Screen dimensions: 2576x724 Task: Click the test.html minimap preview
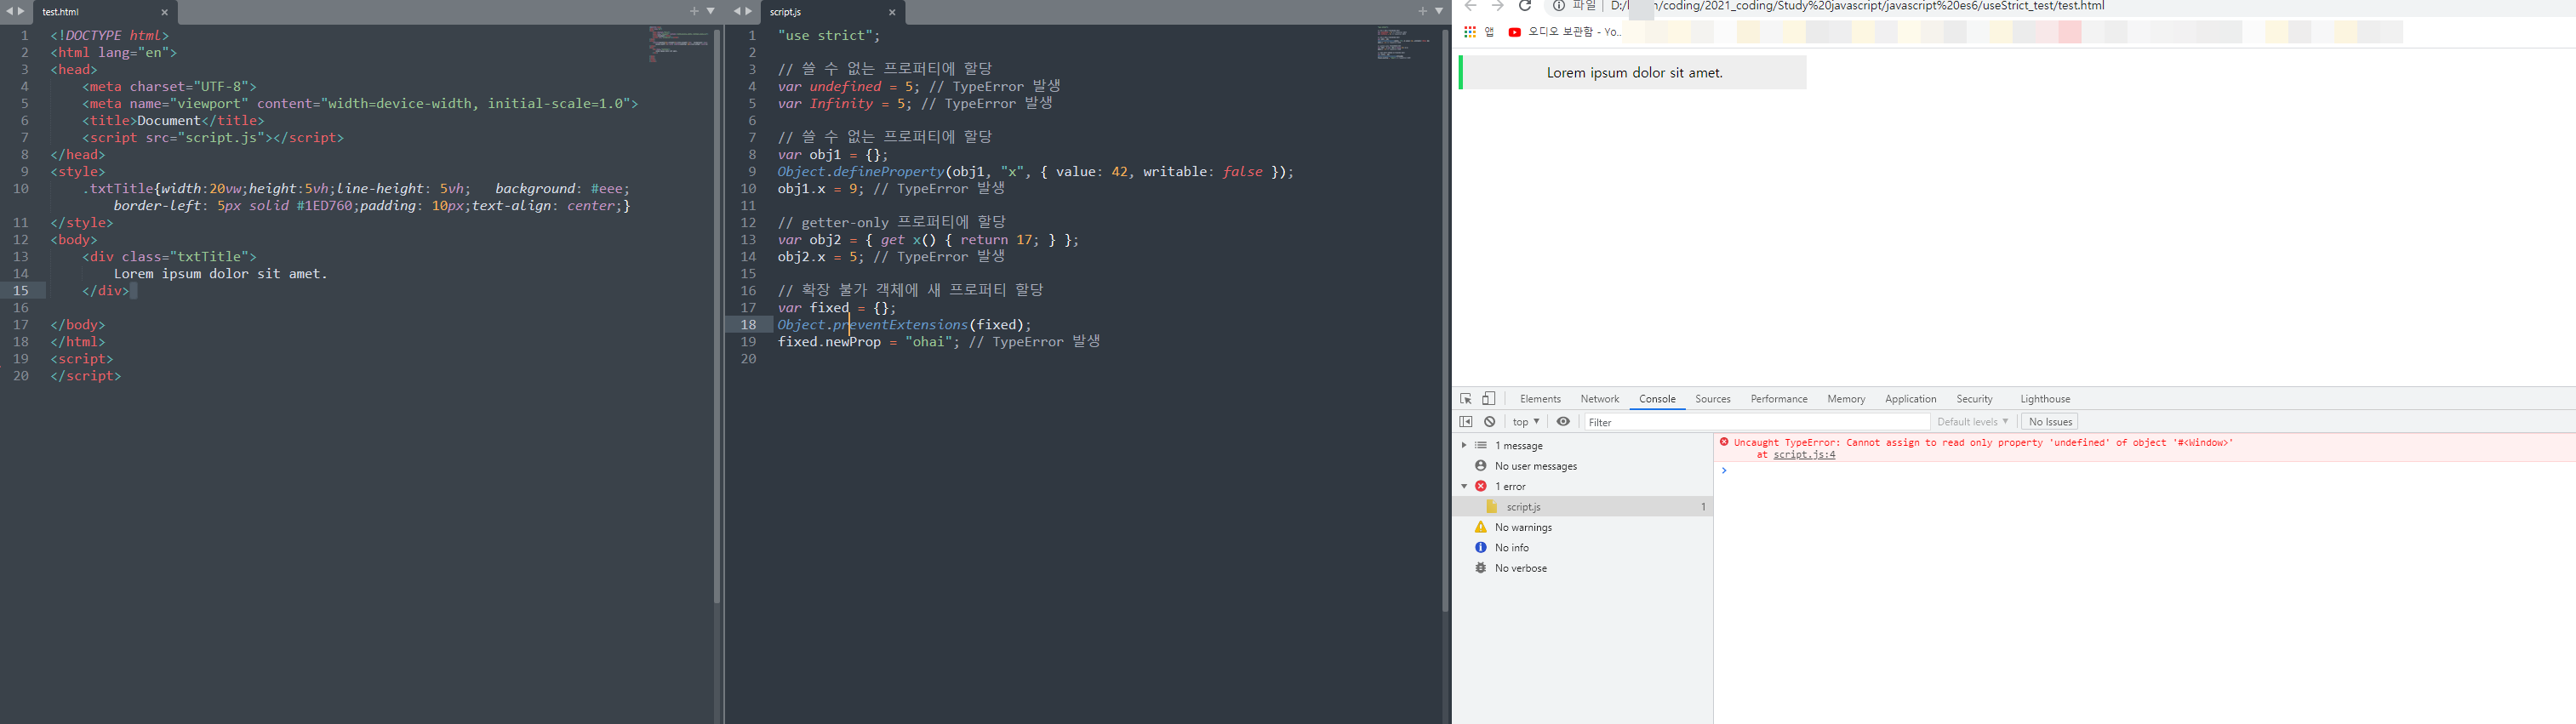click(679, 44)
